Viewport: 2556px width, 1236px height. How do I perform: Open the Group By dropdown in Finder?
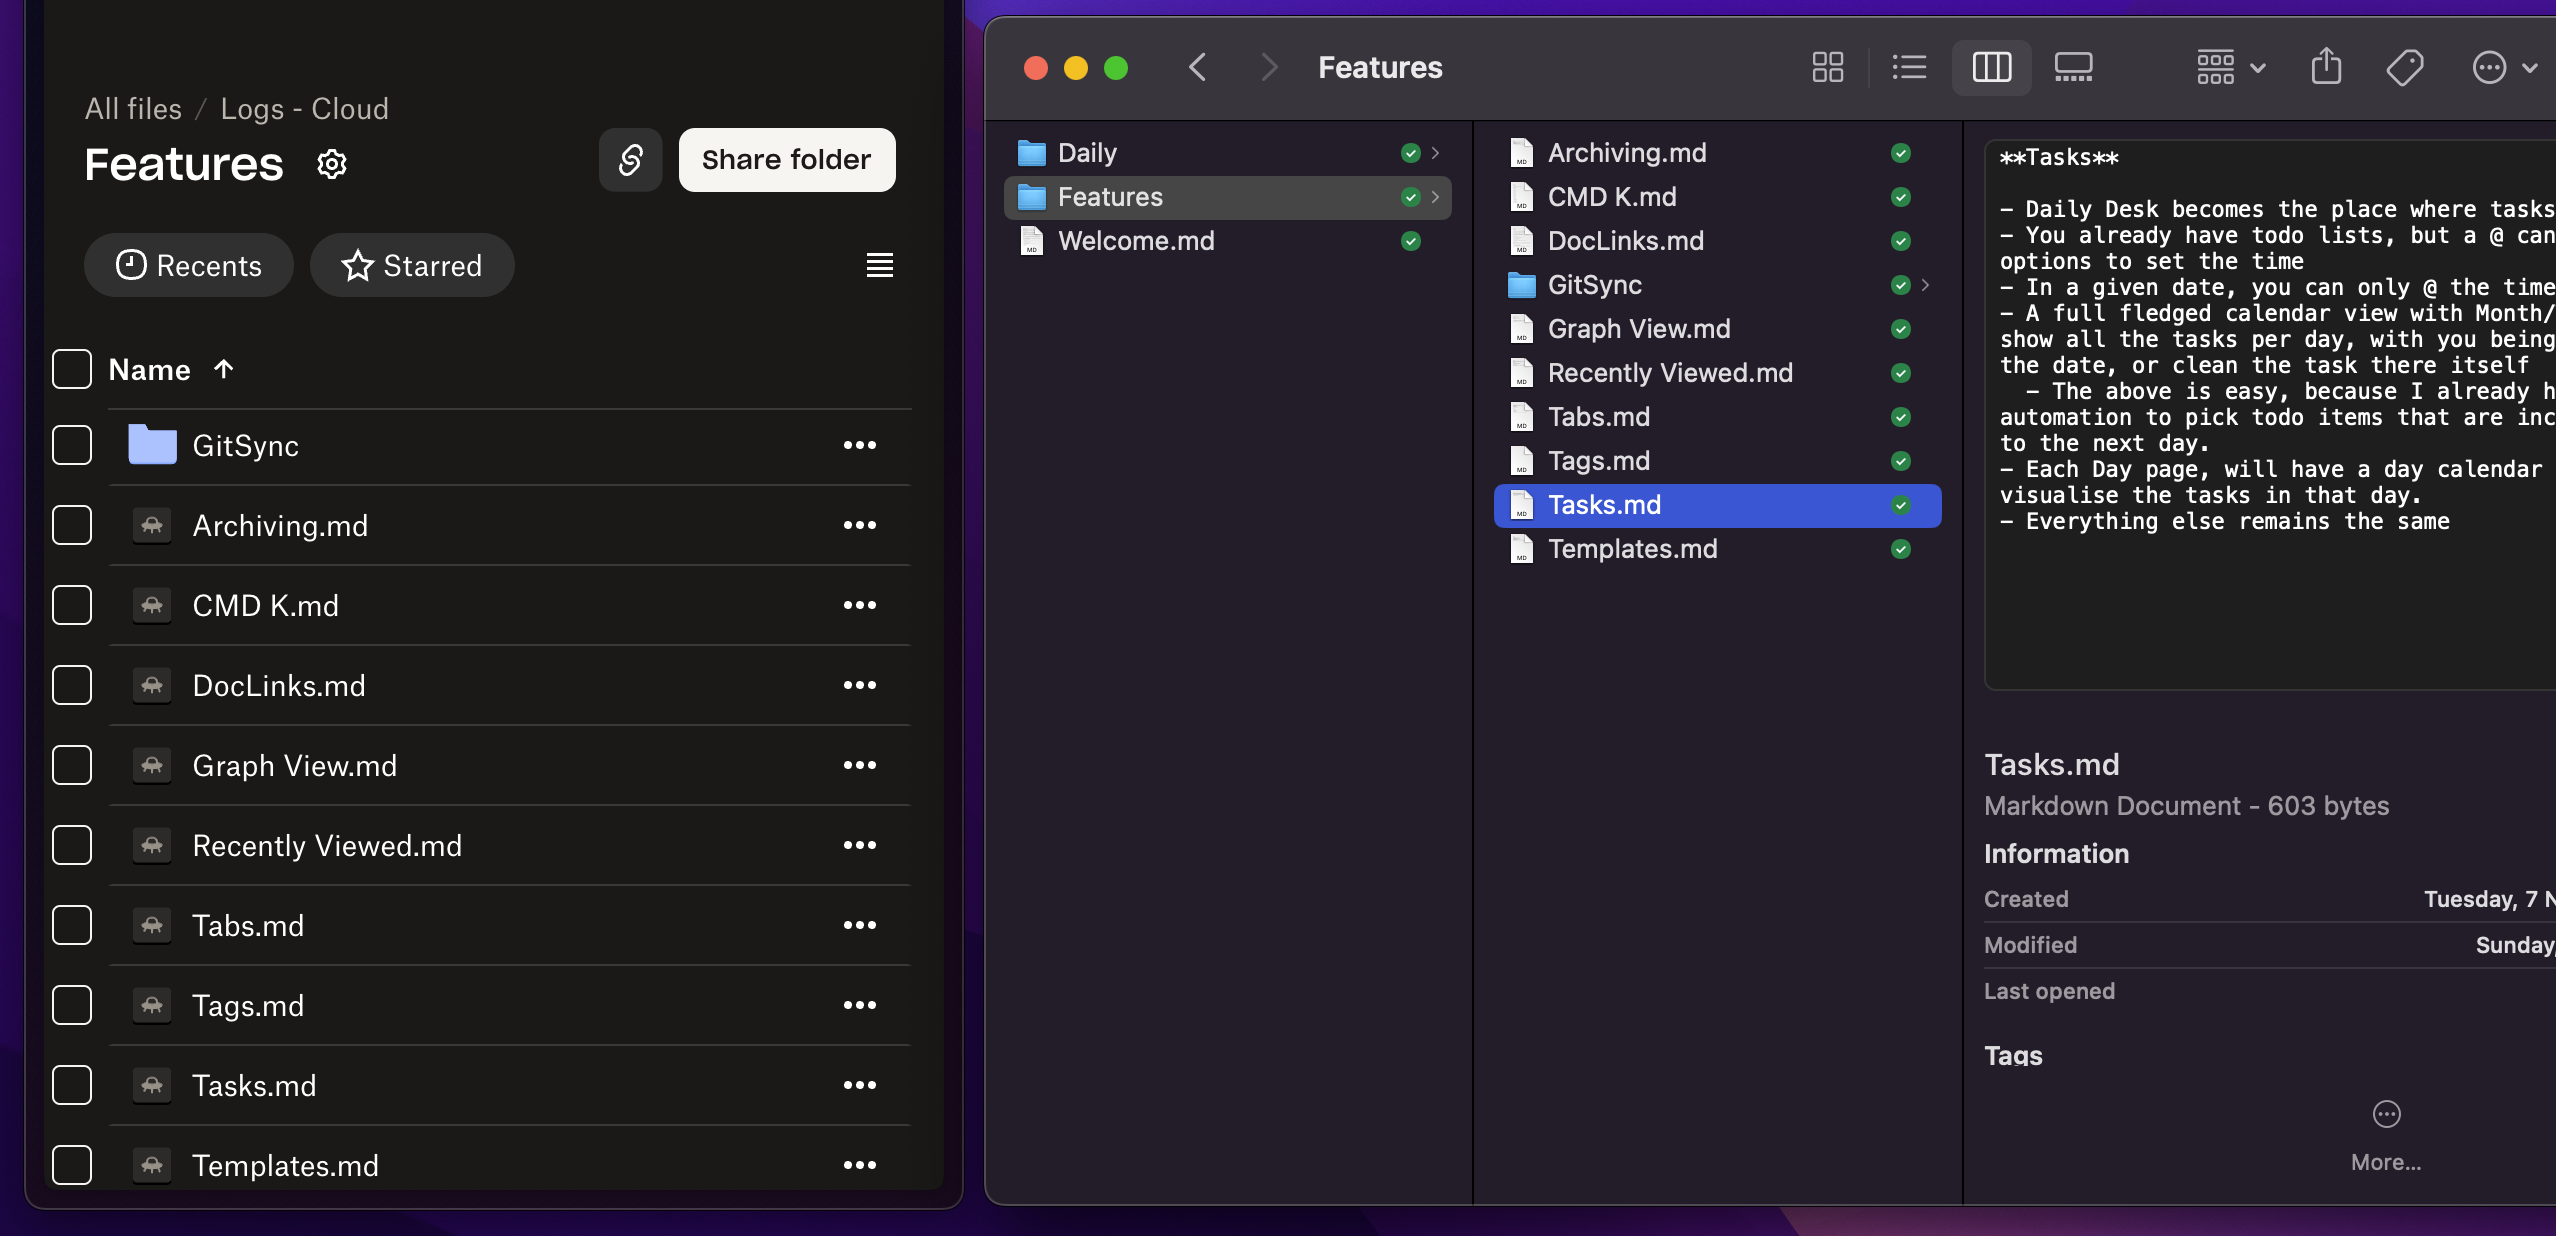coord(2227,67)
